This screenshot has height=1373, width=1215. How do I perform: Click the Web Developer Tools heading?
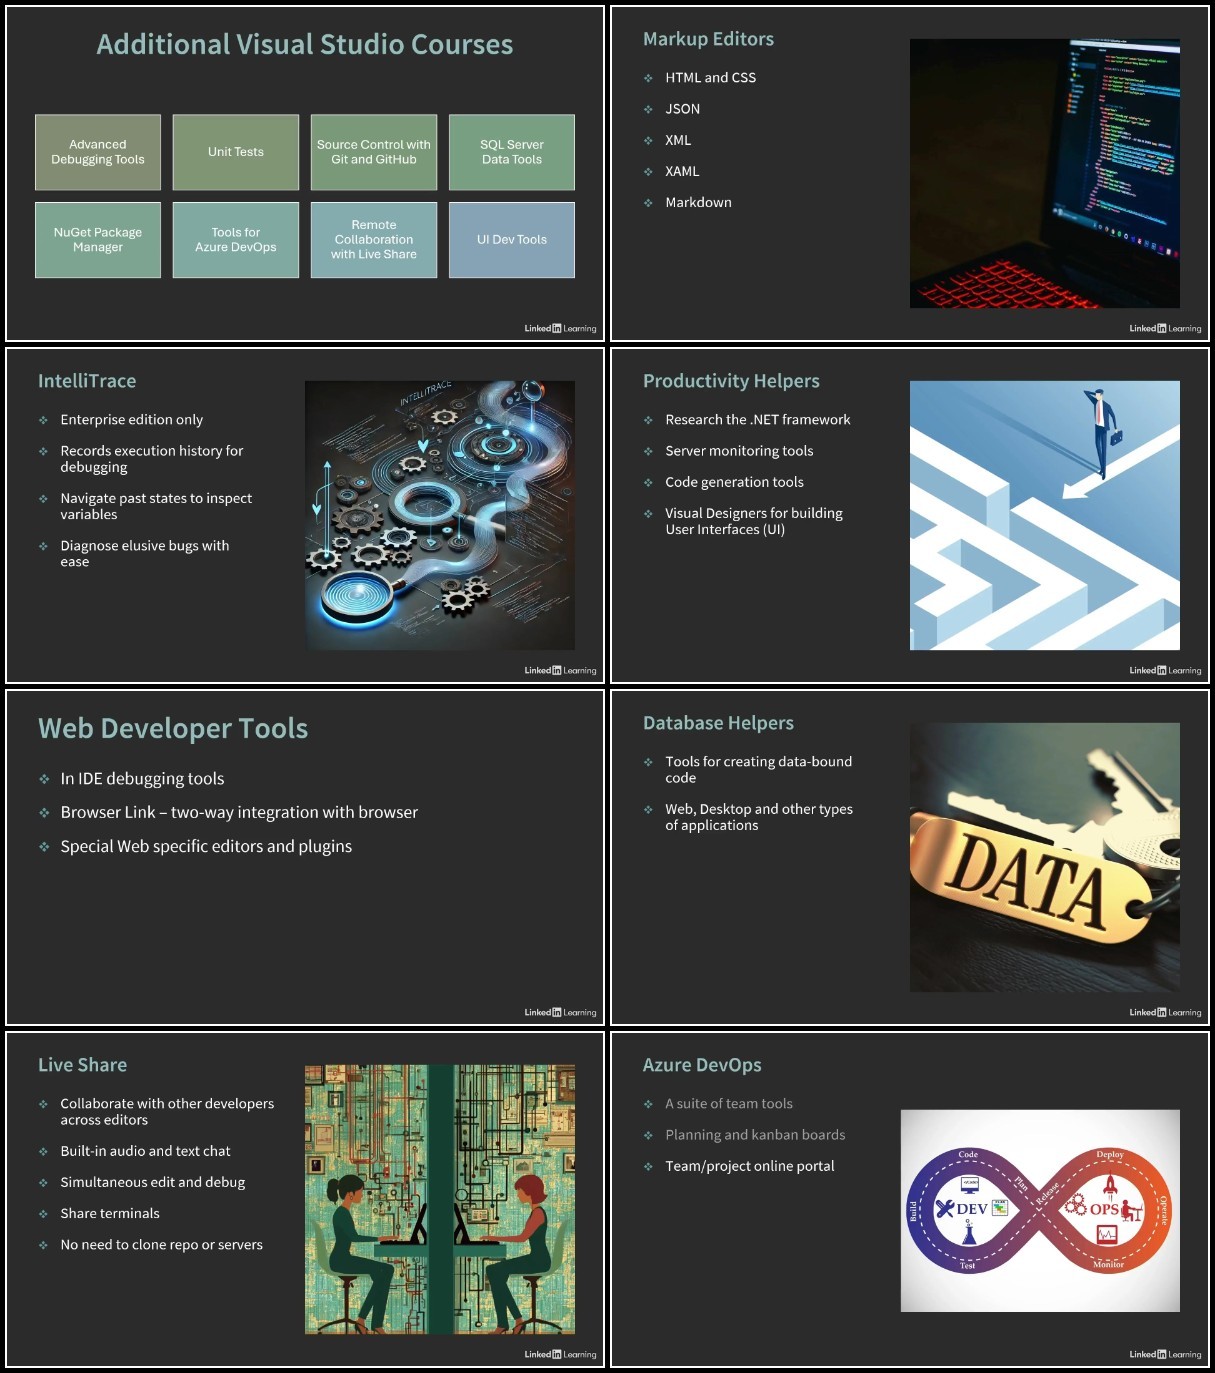[173, 728]
